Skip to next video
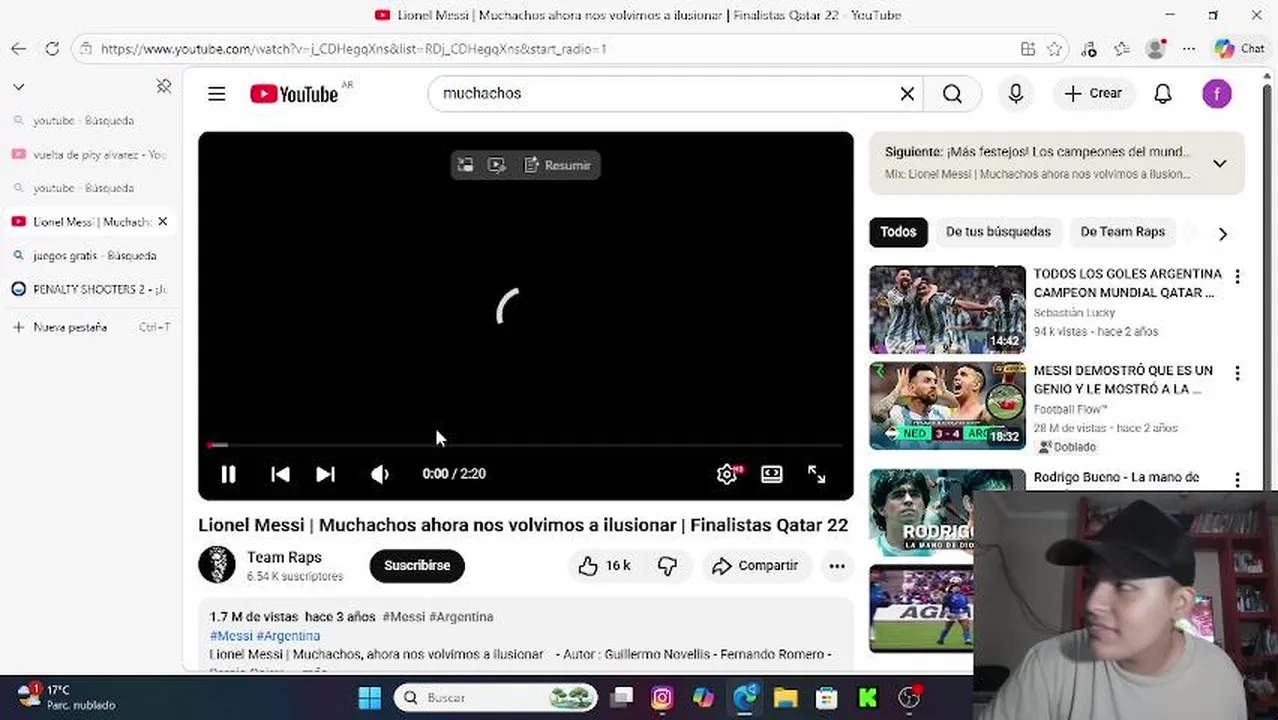 pyautogui.click(x=325, y=474)
